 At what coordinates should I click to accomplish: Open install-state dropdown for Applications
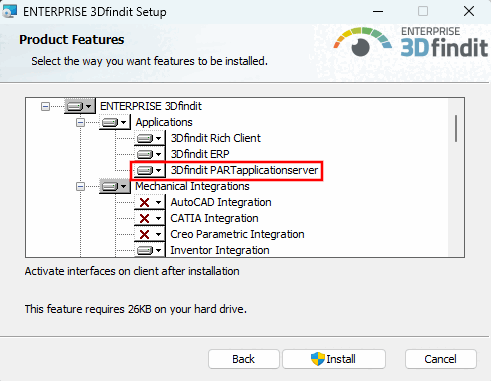pos(115,122)
